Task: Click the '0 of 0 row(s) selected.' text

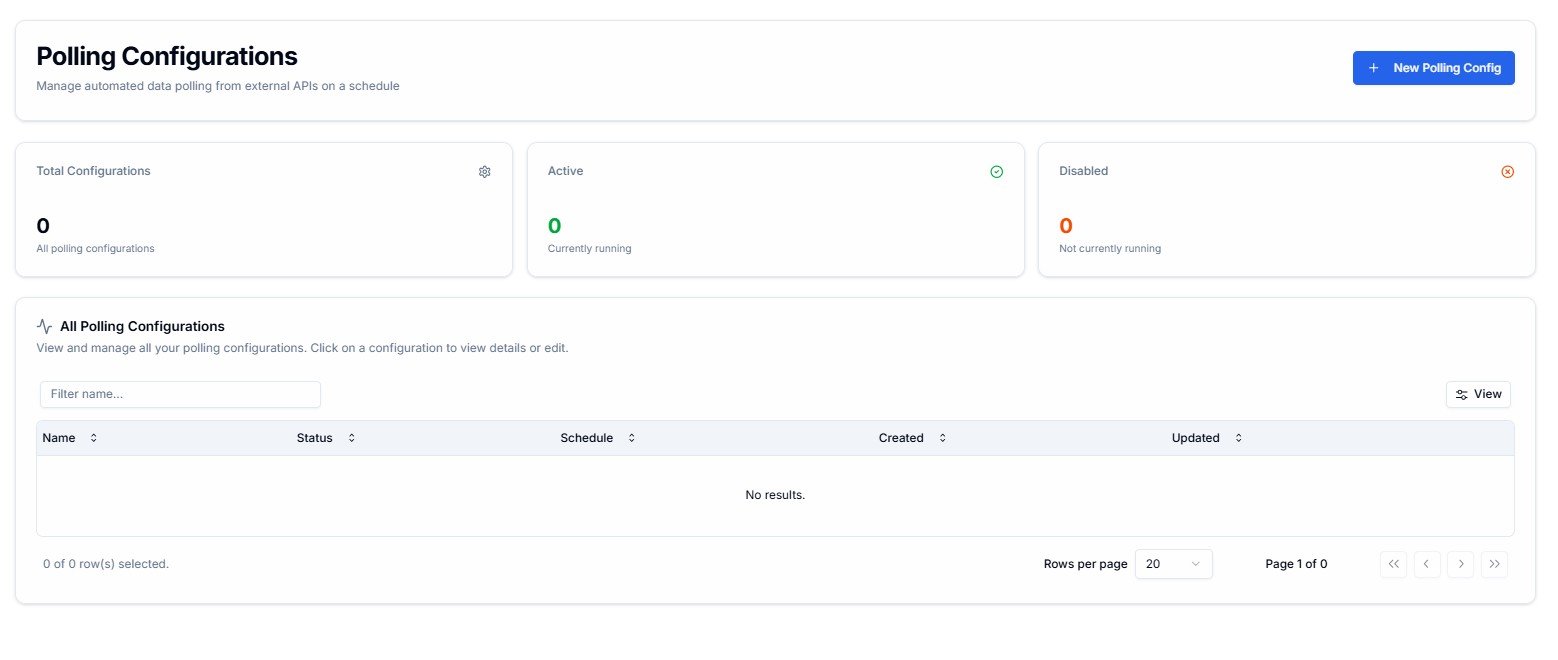Action: tap(106, 564)
